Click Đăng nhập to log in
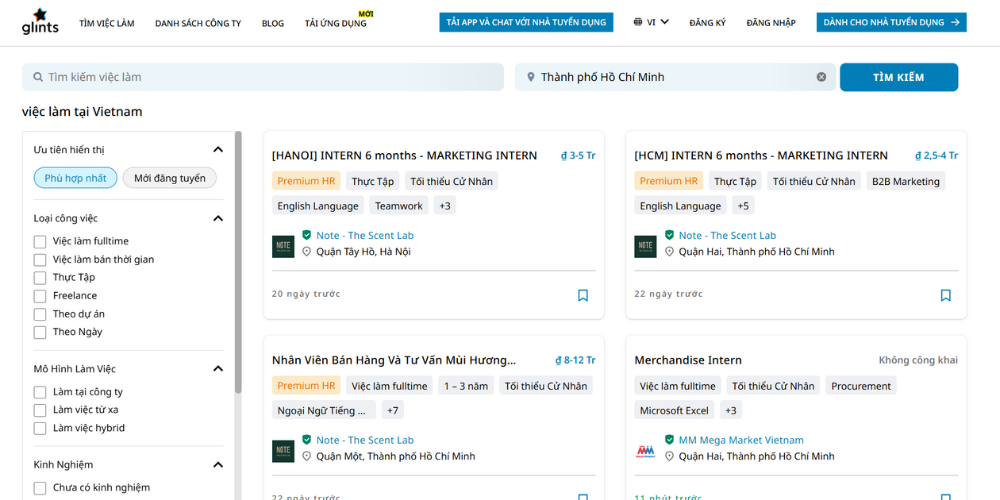Screen dimensions: 1000x500 pos(771,23)
